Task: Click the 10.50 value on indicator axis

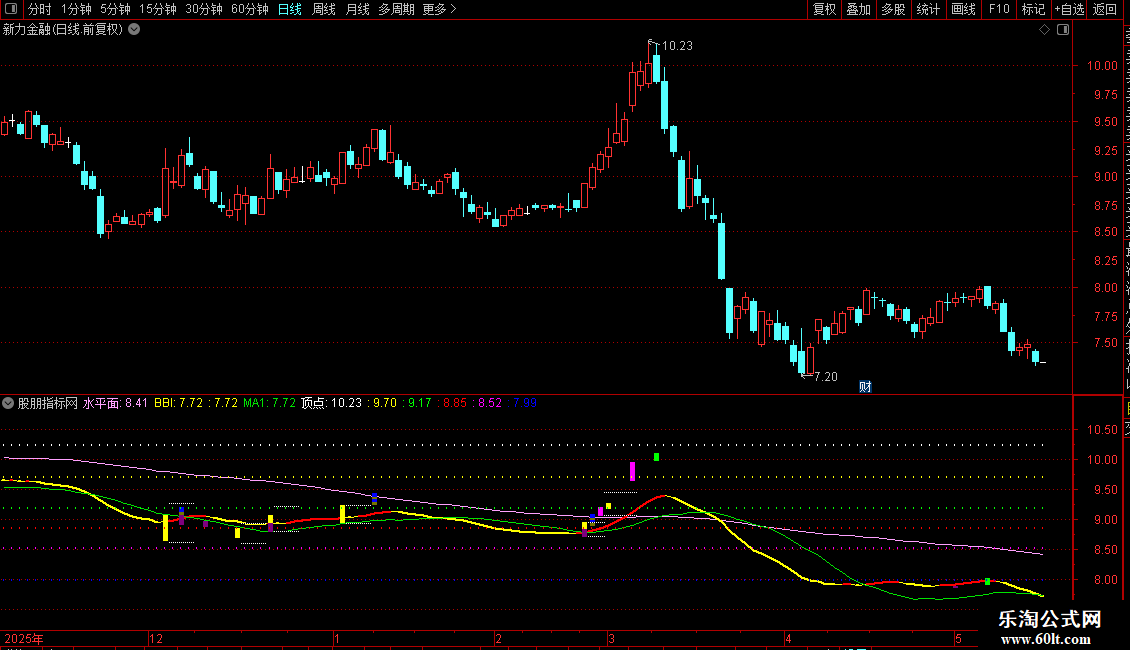Action: point(1102,430)
